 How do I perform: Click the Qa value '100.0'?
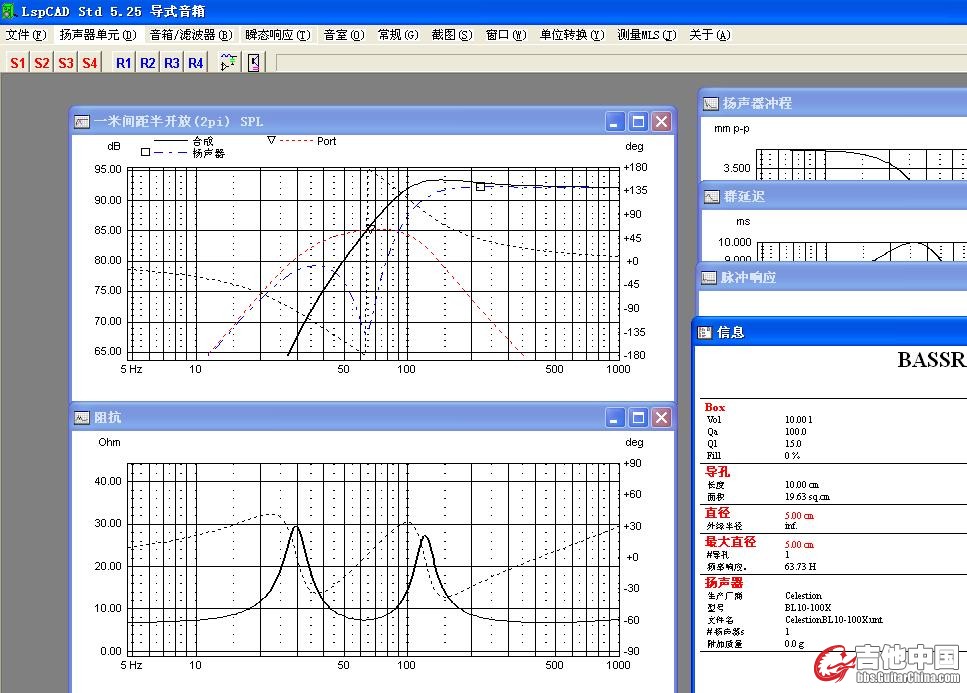[796, 432]
